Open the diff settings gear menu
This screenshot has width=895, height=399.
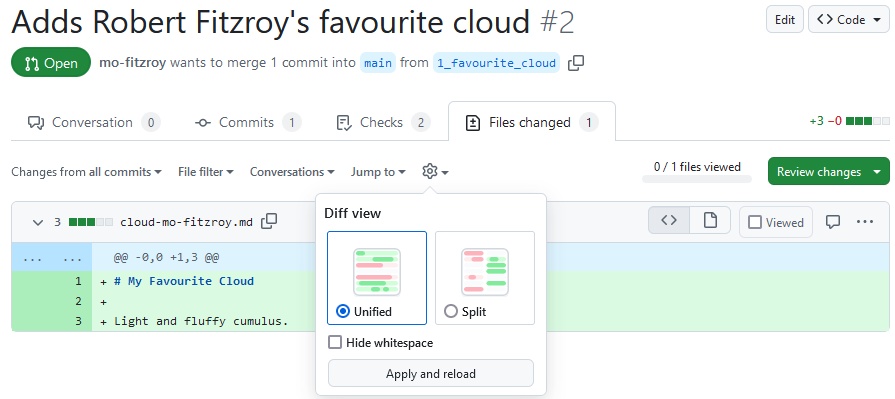(x=435, y=171)
